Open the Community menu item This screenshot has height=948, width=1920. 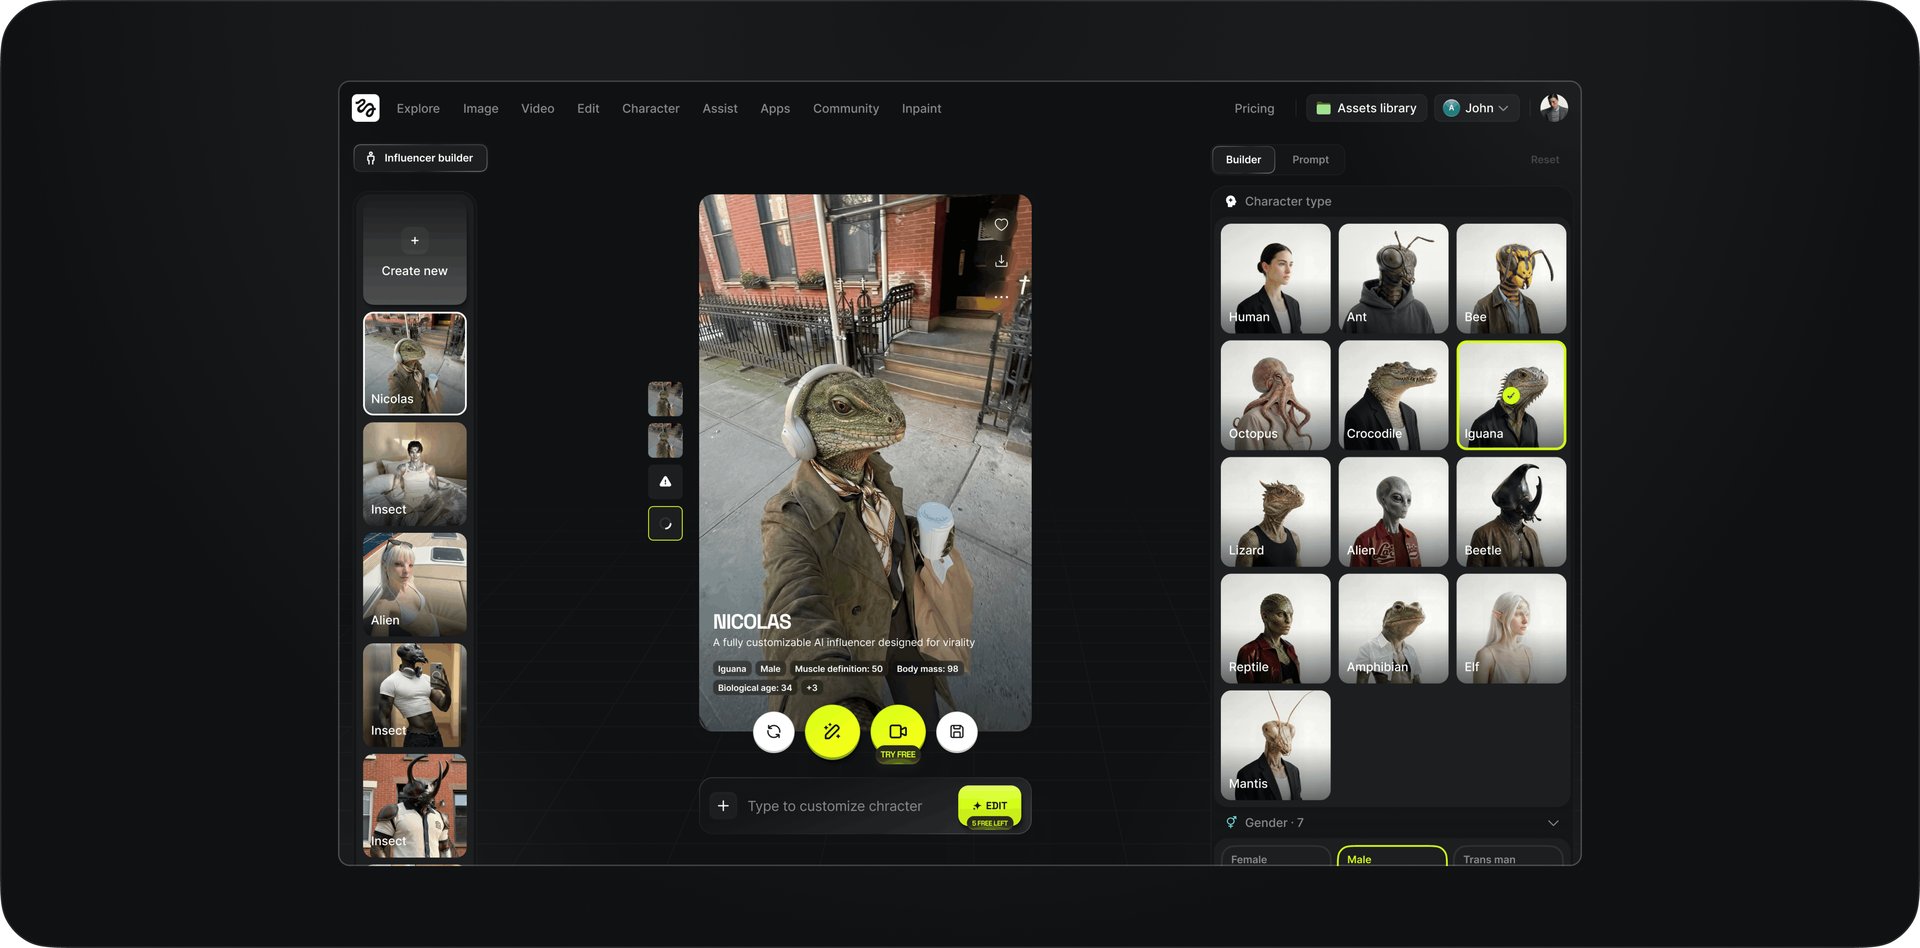click(845, 109)
